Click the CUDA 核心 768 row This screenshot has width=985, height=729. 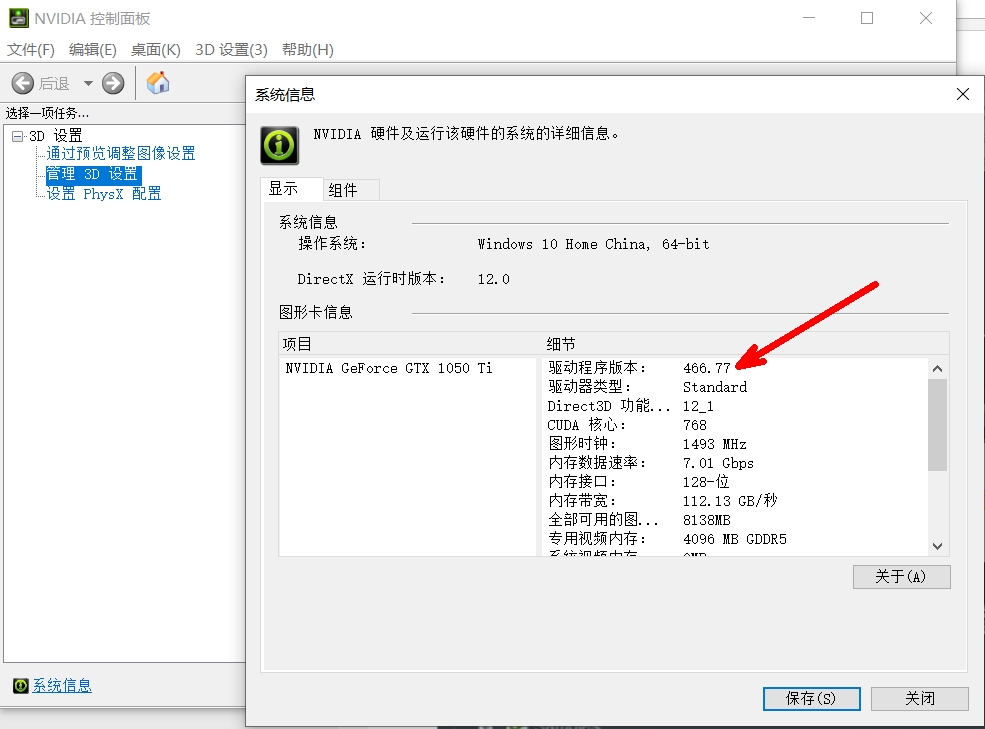point(628,425)
